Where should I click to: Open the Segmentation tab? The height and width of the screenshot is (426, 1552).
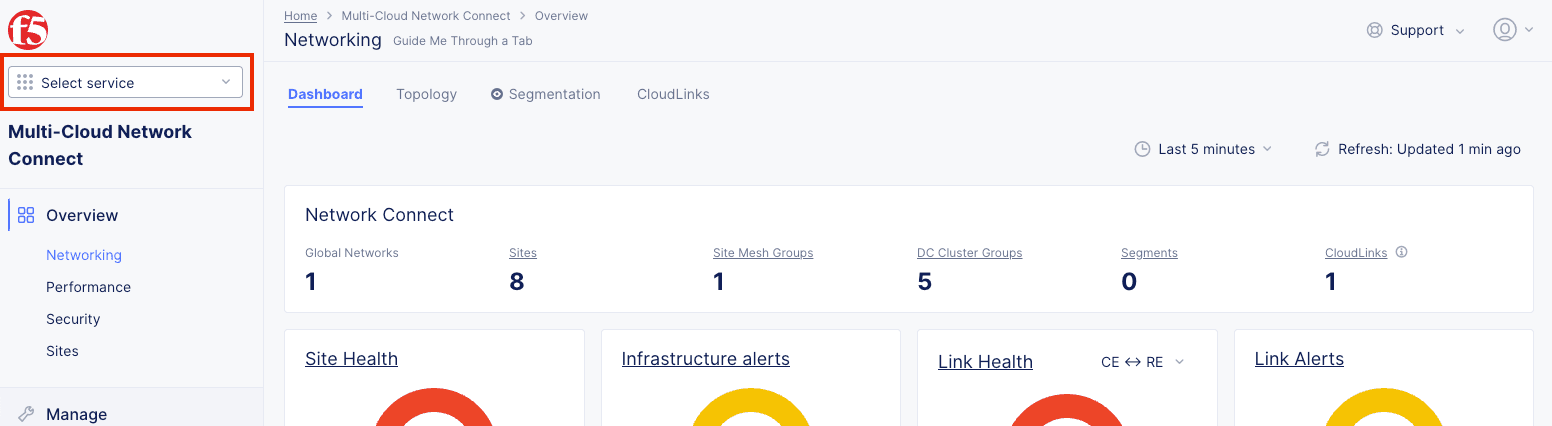[545, 94]
